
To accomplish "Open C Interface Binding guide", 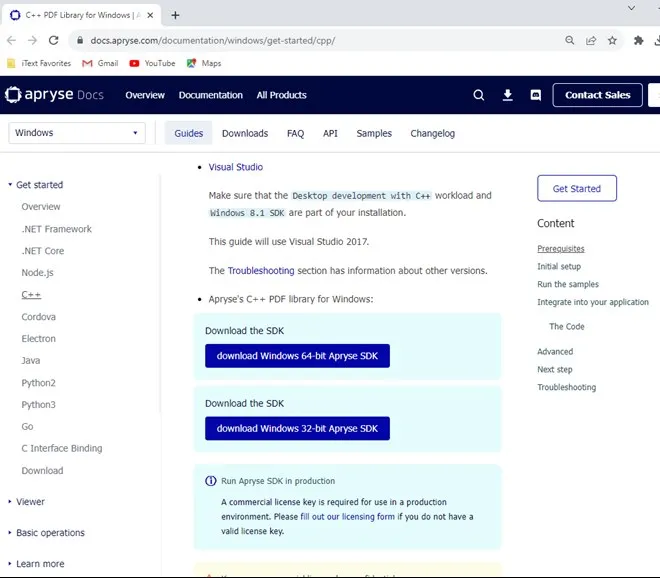I will [x=62, y=448].
